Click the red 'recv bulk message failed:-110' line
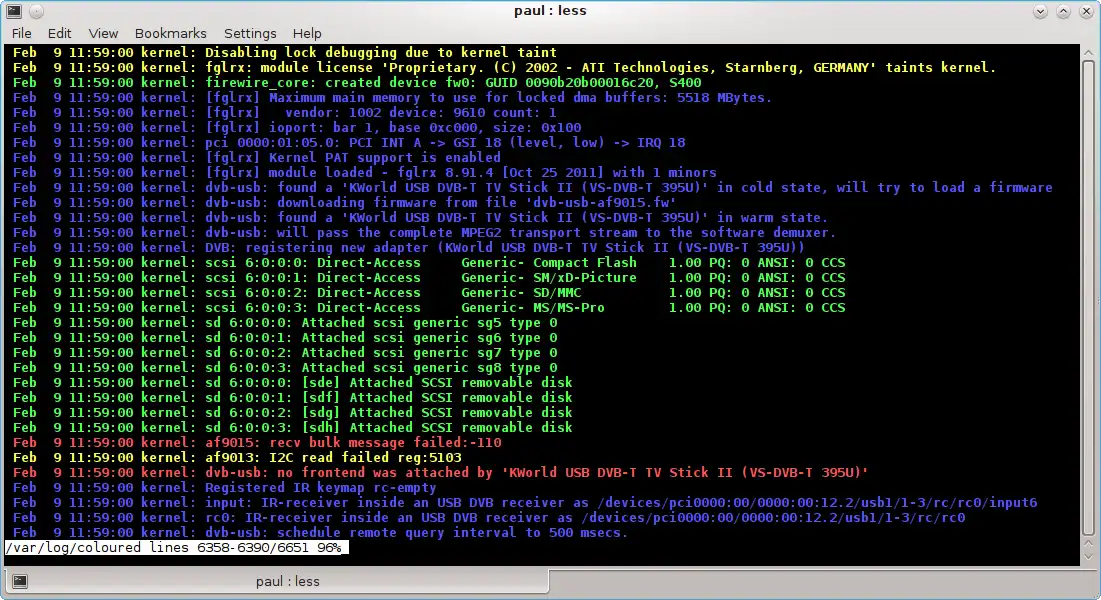Screen dimensions: 1101x600 [257, 442]
